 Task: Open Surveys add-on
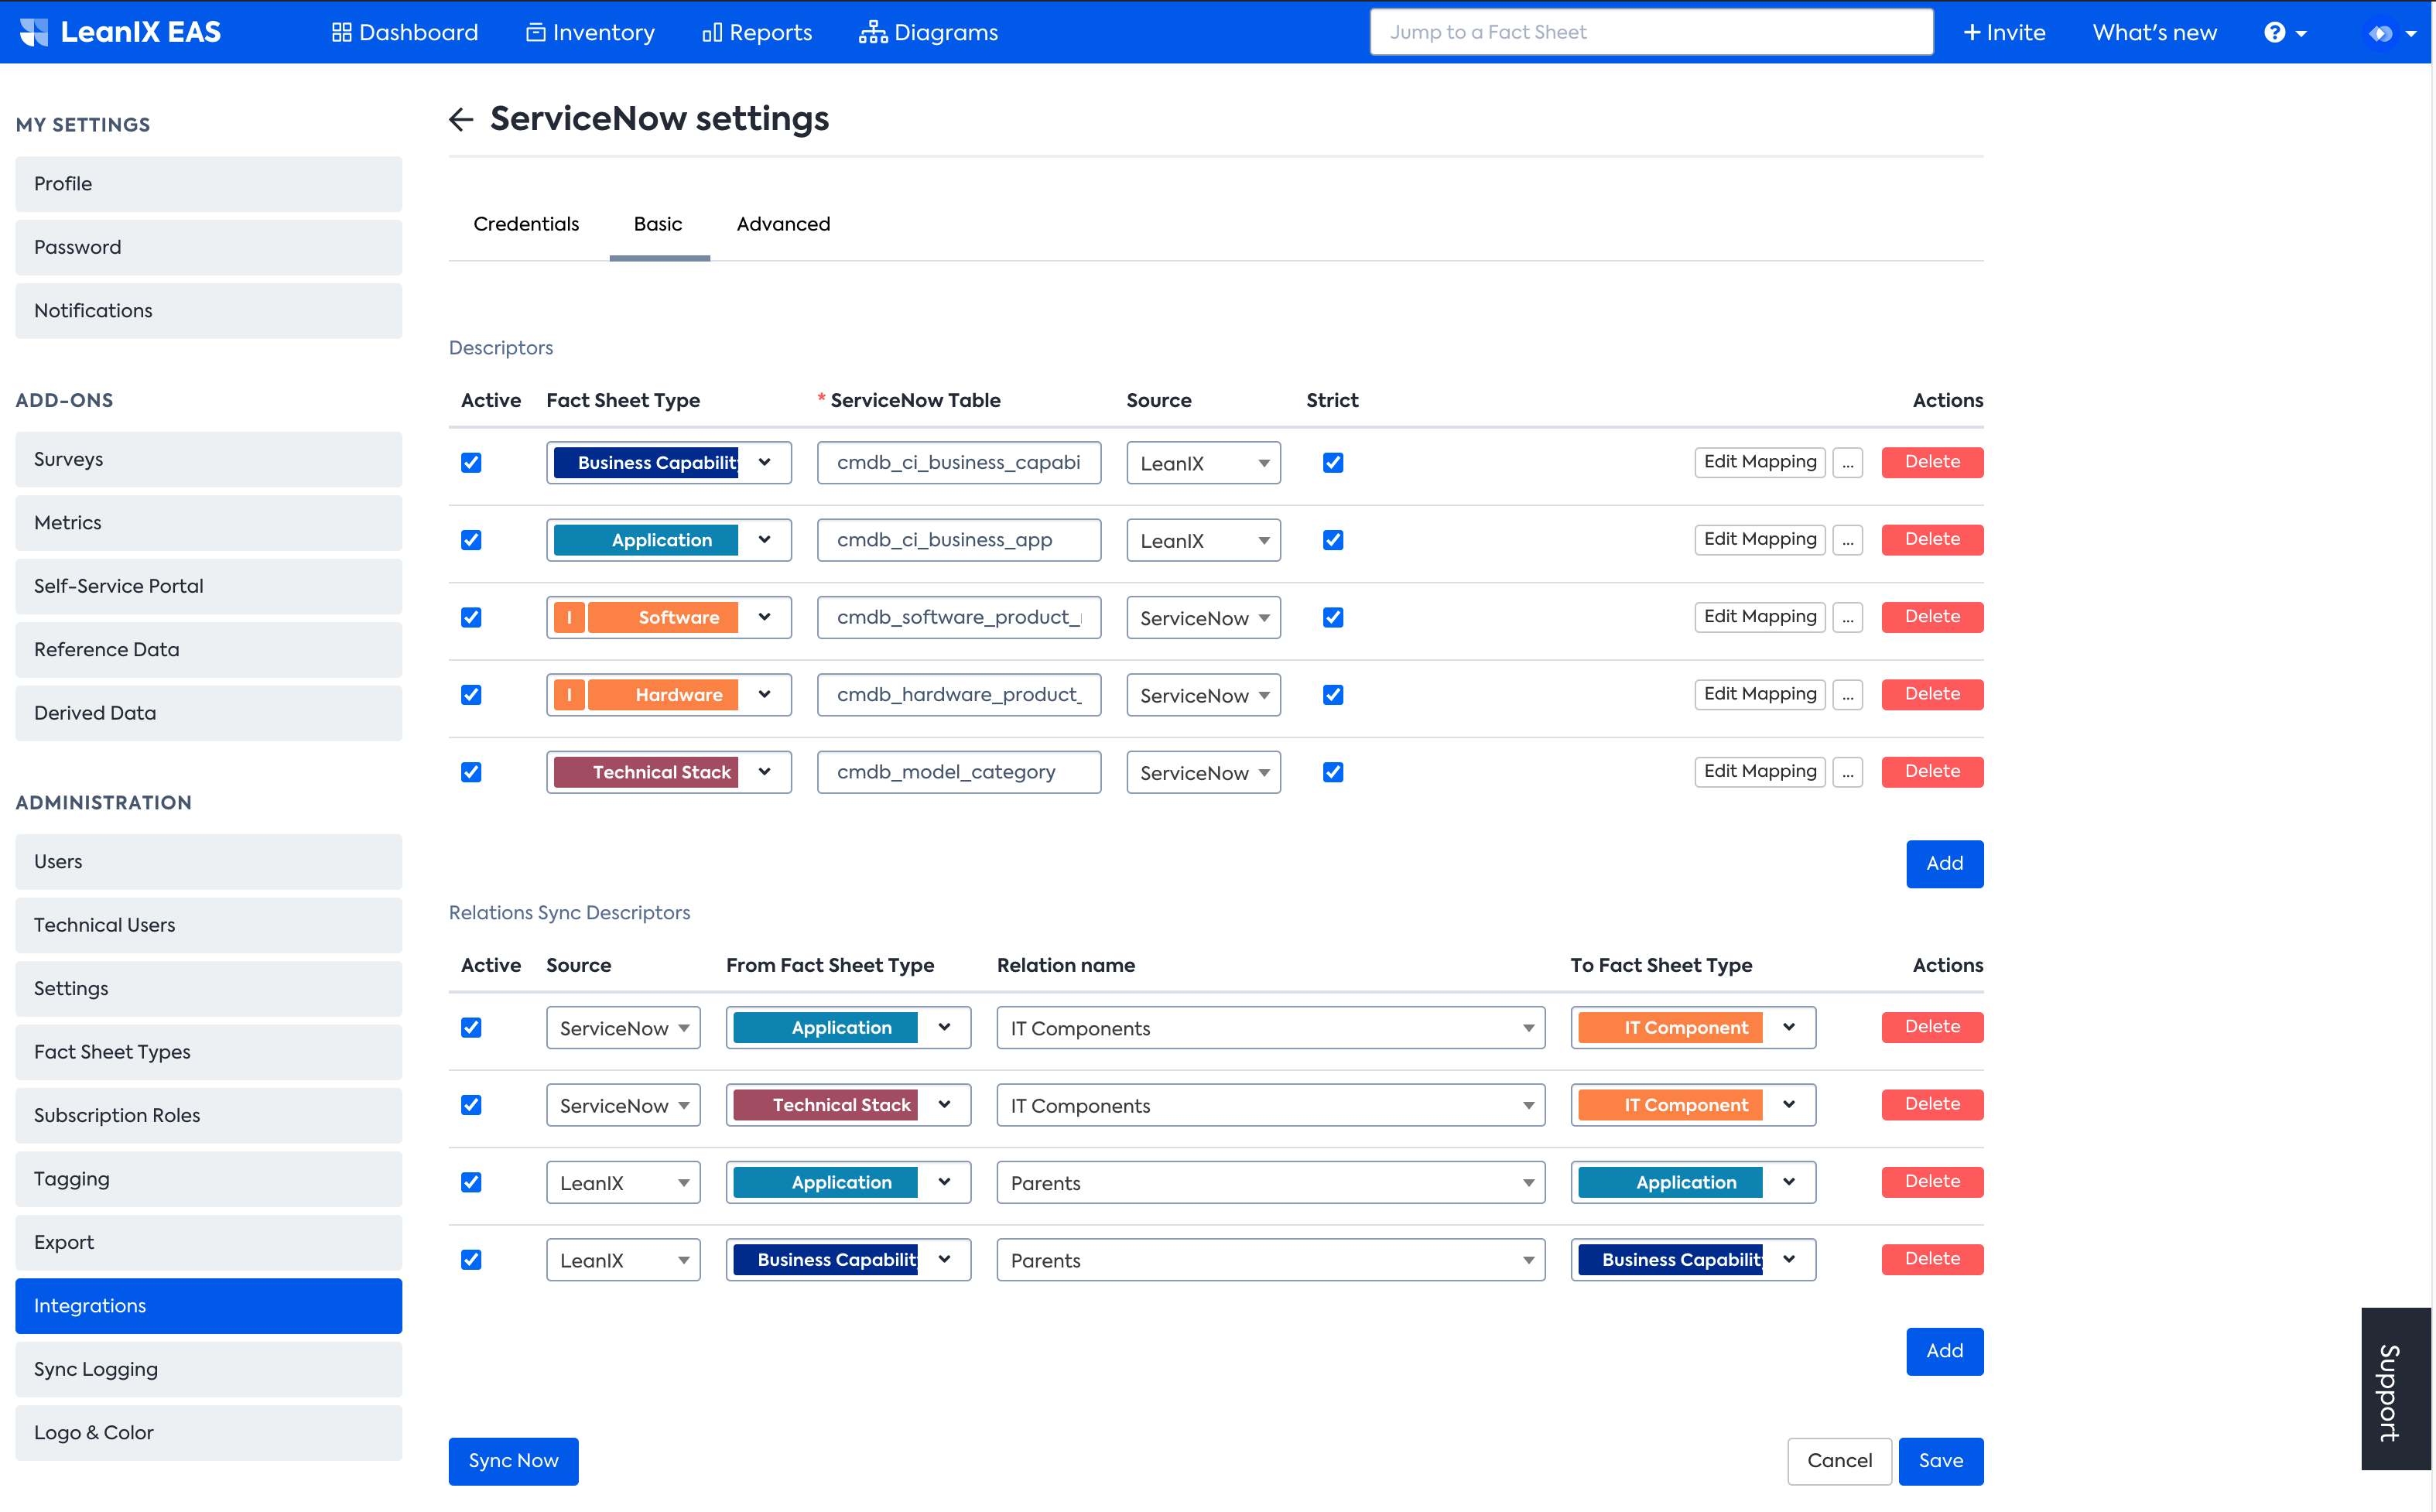coord(209,460)
